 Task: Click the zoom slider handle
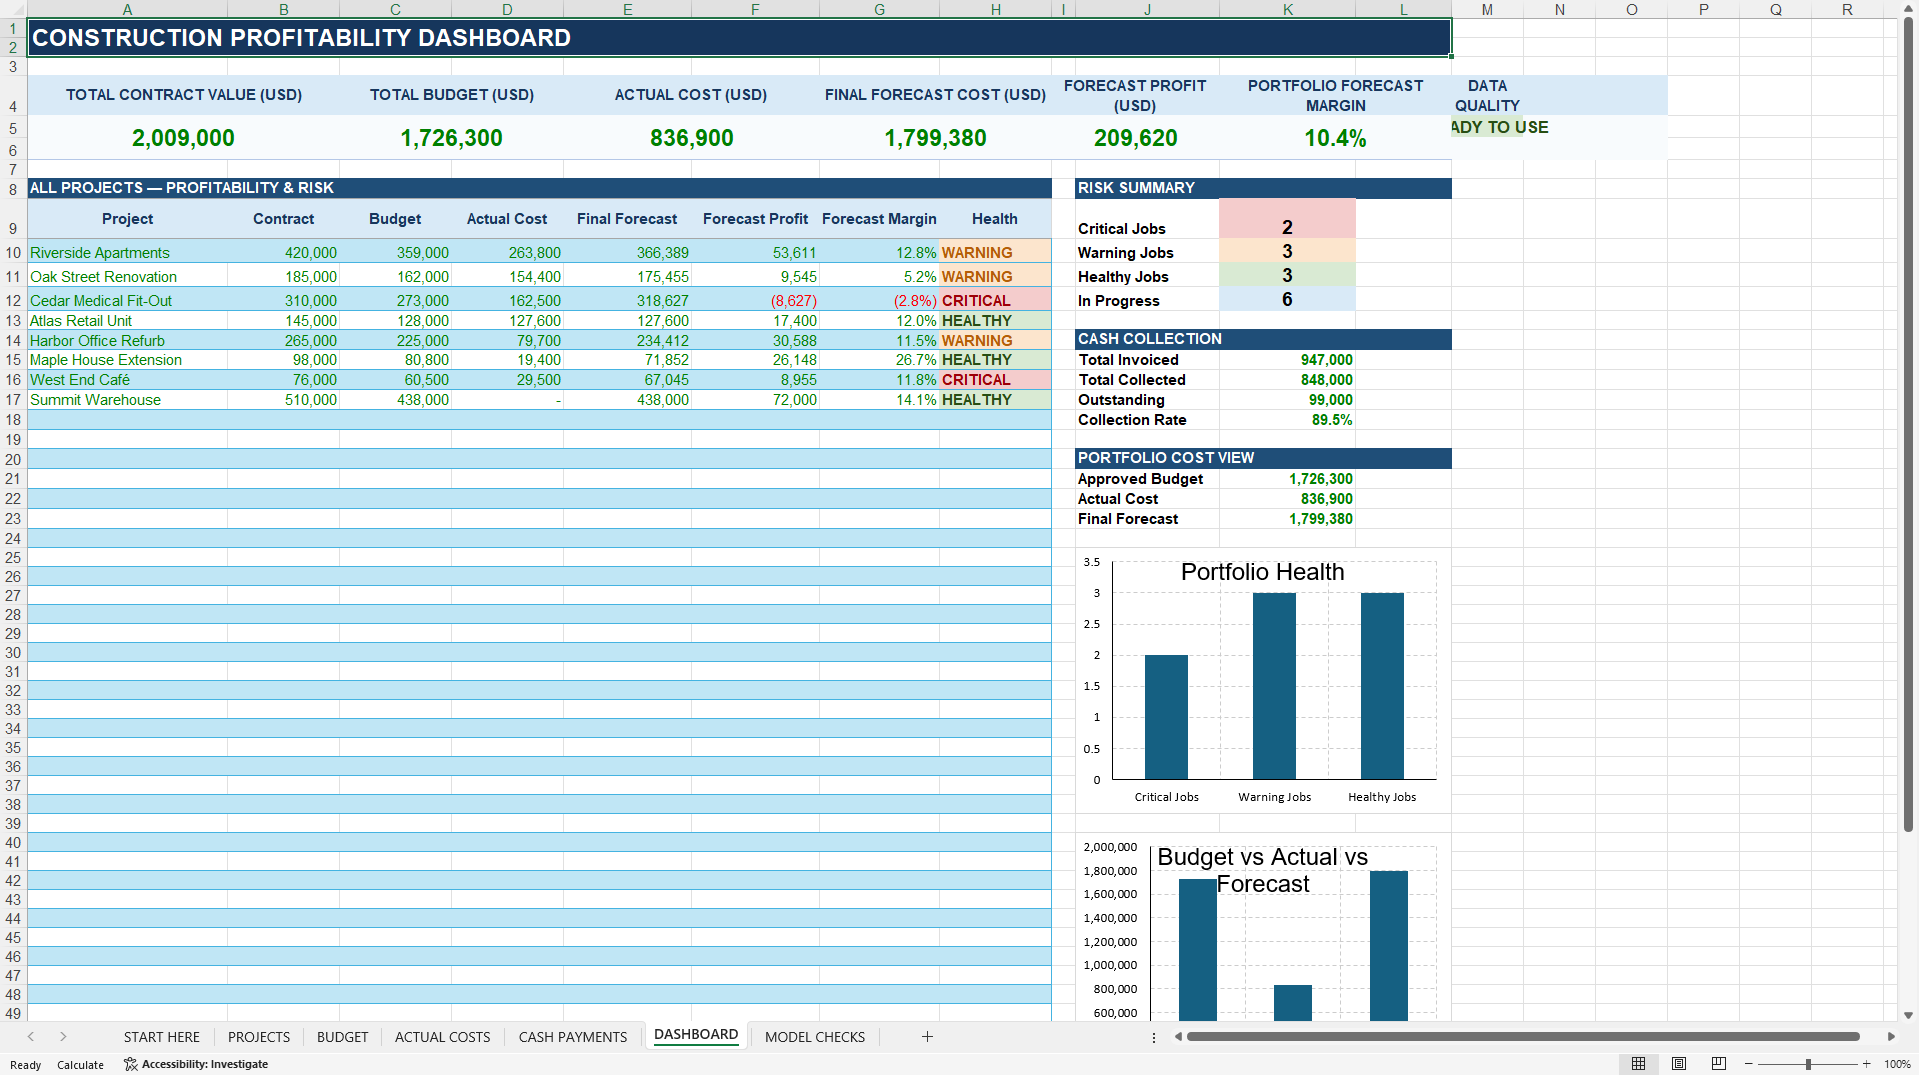click(x=1808, y=1064)
